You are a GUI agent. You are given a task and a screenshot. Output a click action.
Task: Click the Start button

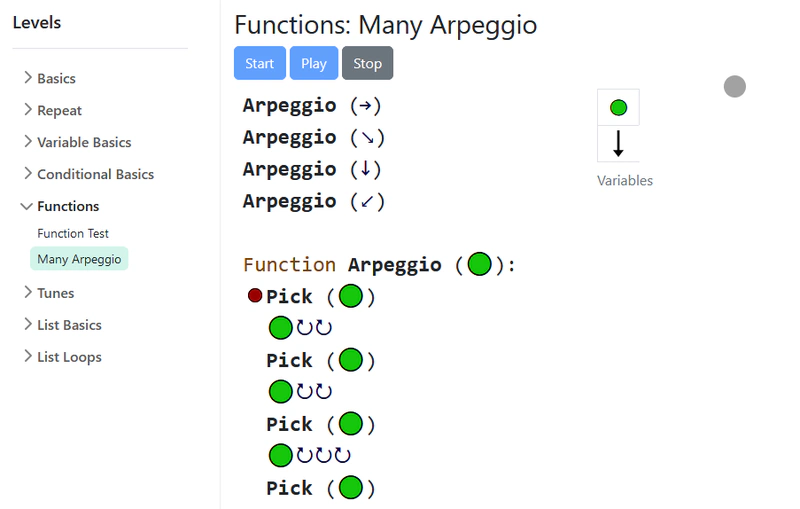(x=260, y=63)
